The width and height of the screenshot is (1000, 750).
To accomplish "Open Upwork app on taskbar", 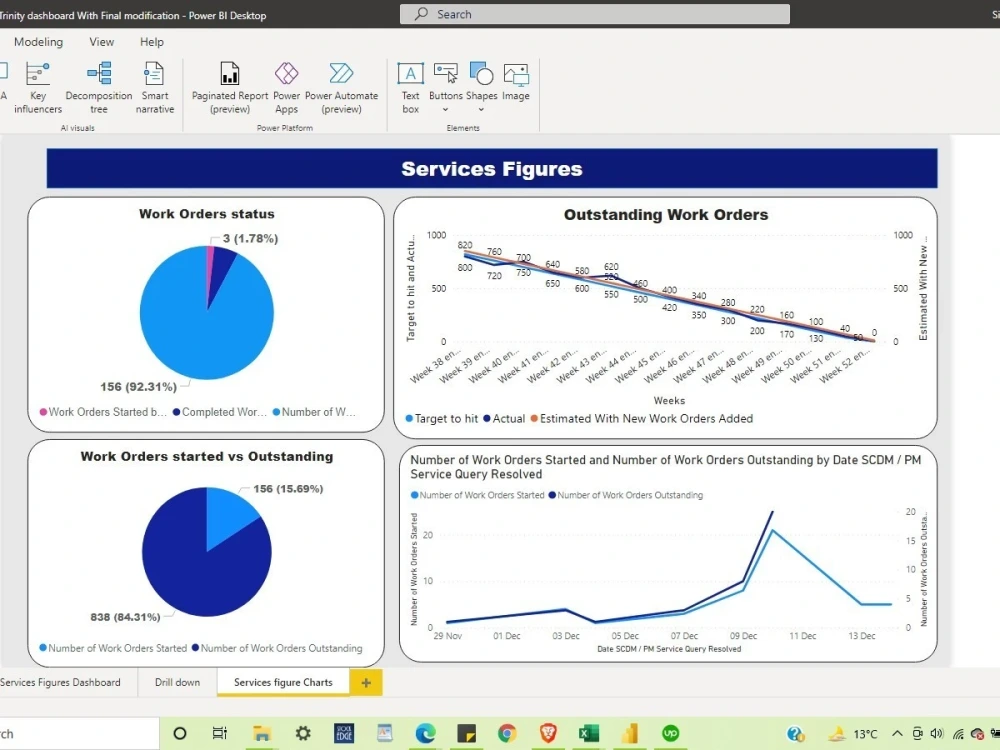I will pos(670,733).
